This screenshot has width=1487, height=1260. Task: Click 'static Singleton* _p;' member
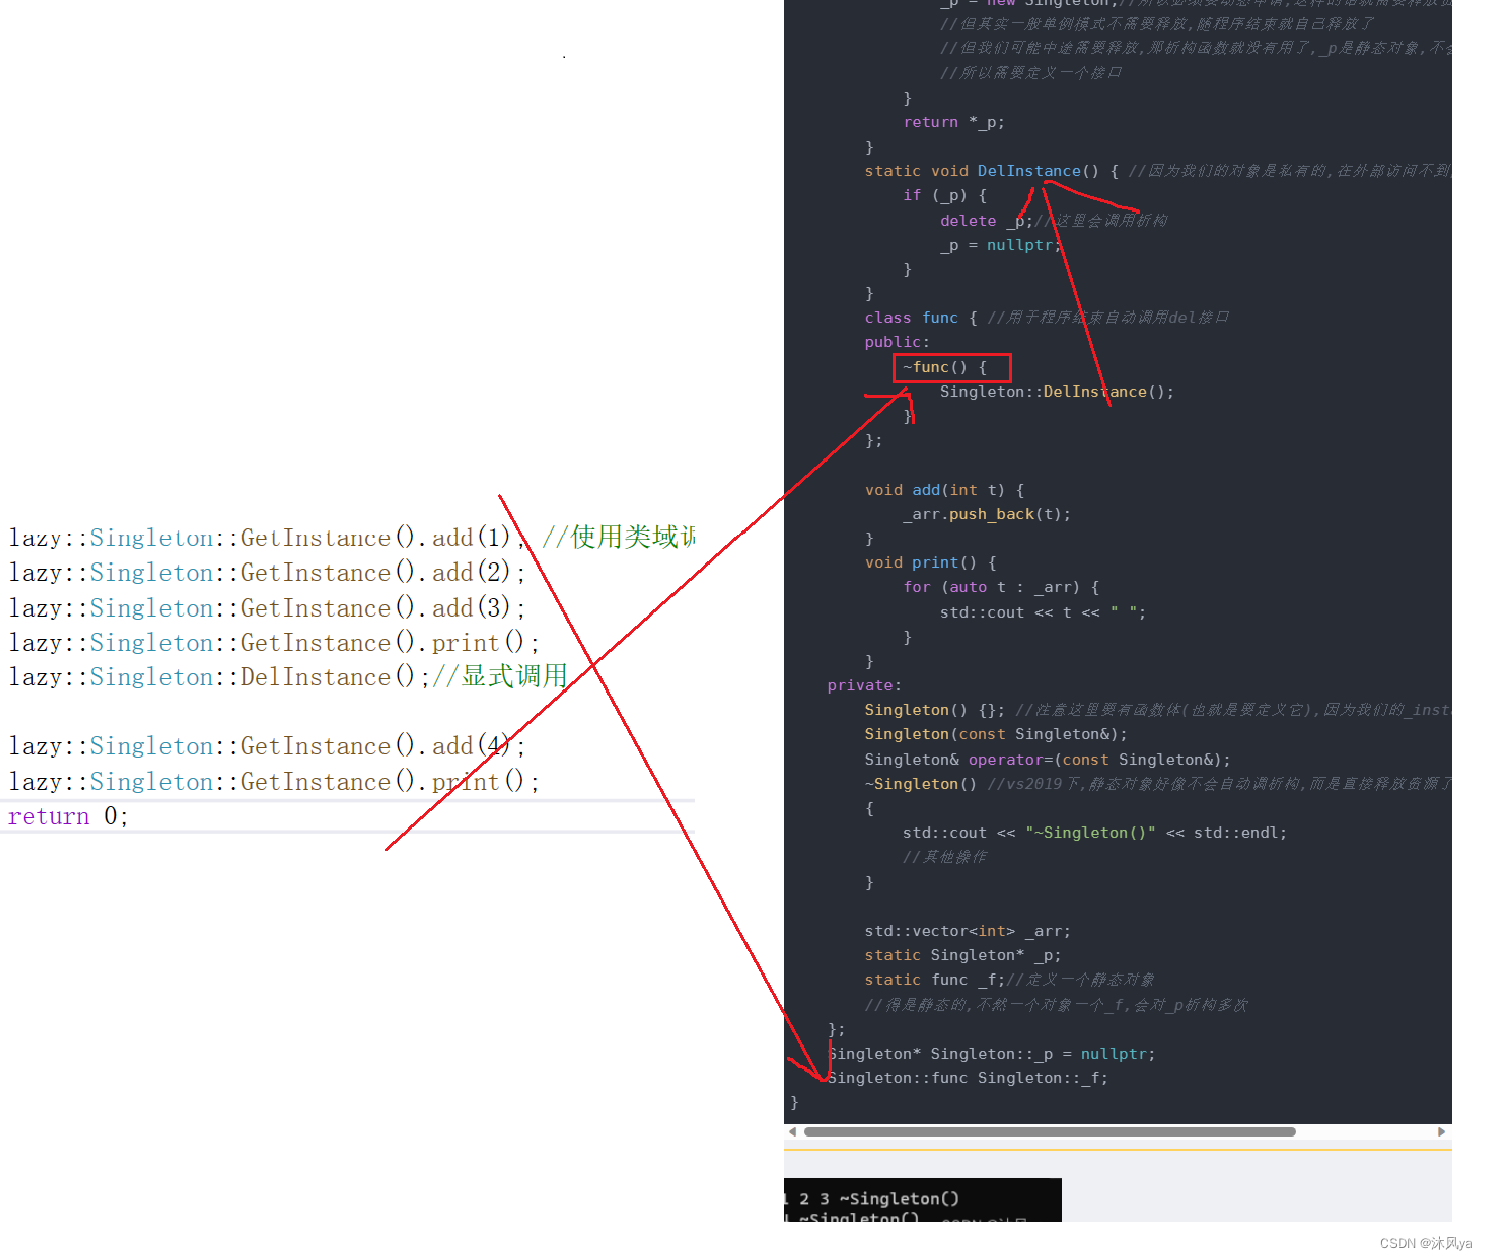963,955
